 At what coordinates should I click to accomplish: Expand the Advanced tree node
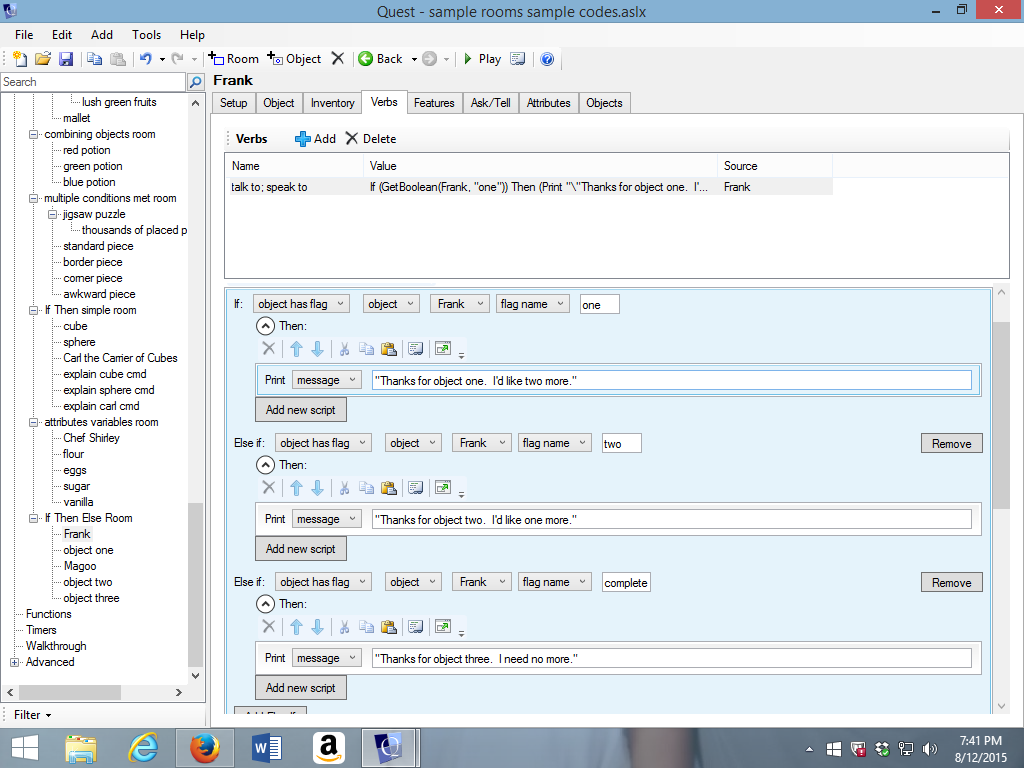click(x=14, y=662)
